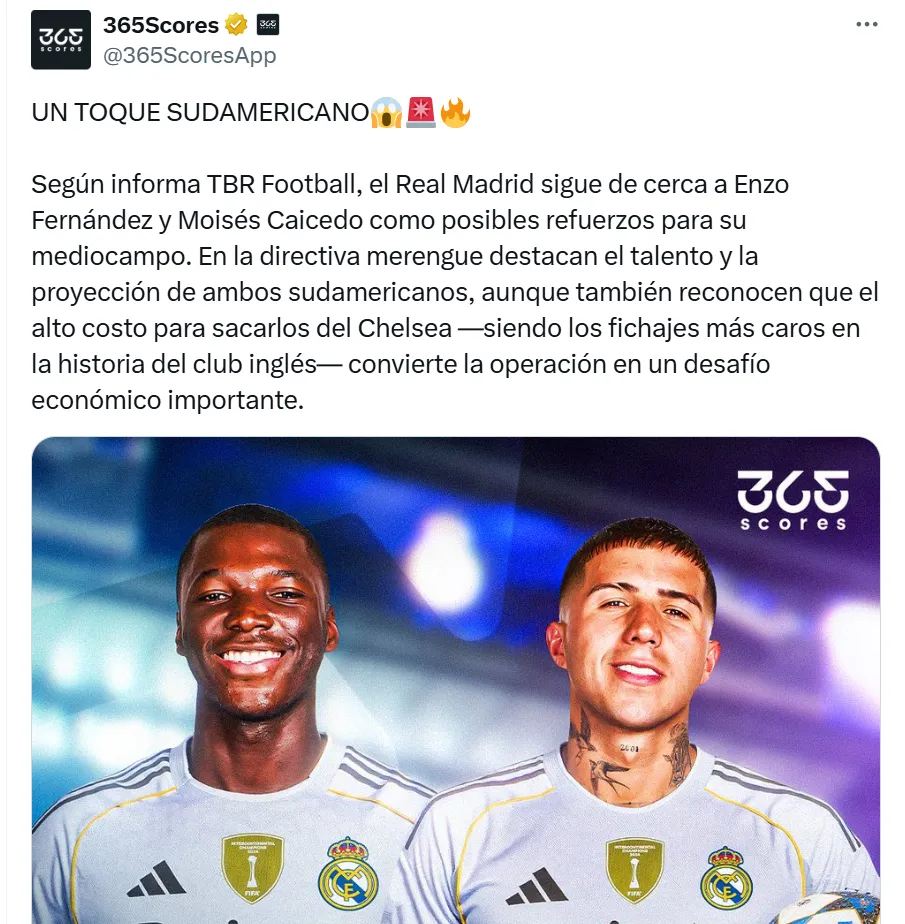This screenshot has height=924, width=905.
Task: Click the gold FIFA badge on untattooed player's jersey
Action: [253, 865]
